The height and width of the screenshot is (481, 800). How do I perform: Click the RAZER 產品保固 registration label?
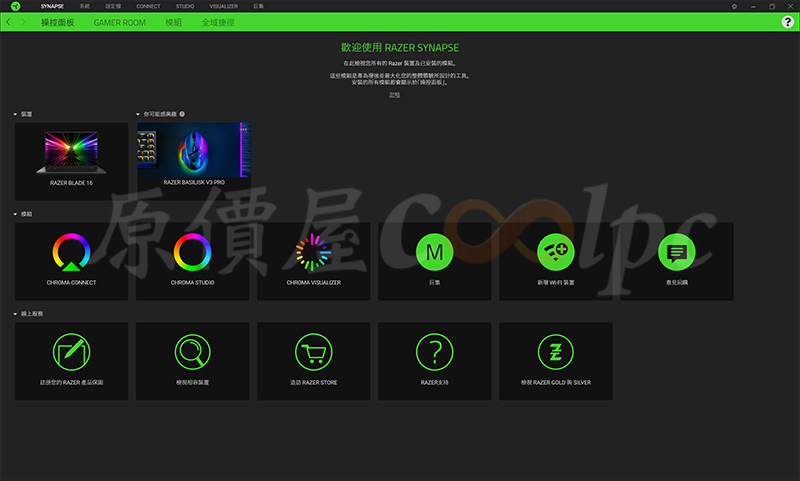pyautogui.click(x=71, y=383)
